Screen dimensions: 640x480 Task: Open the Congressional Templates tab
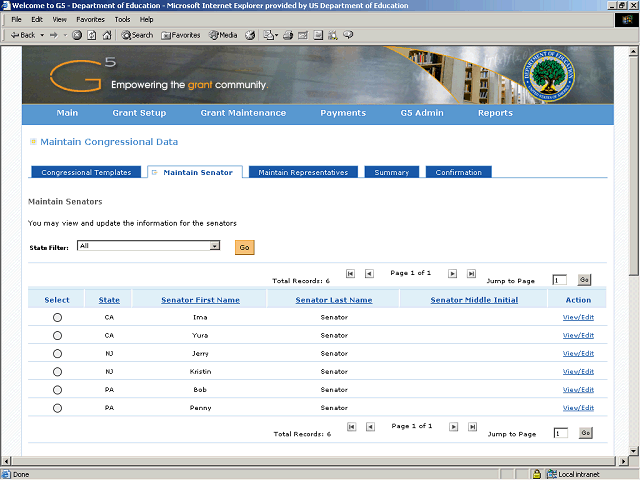tap(86, 172)
